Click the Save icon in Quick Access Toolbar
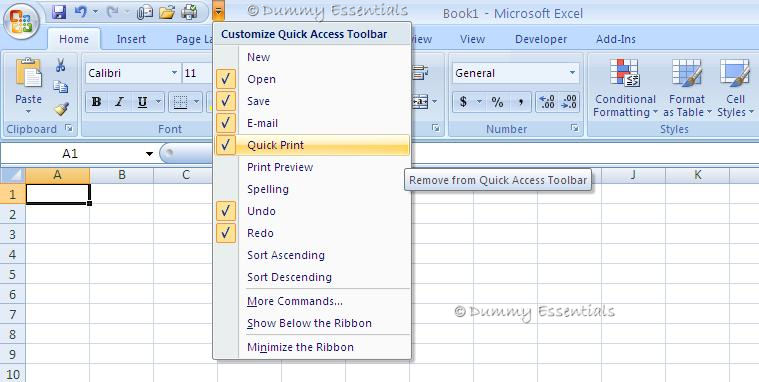This screenshot has height=382, width=759. coord(59,12)
